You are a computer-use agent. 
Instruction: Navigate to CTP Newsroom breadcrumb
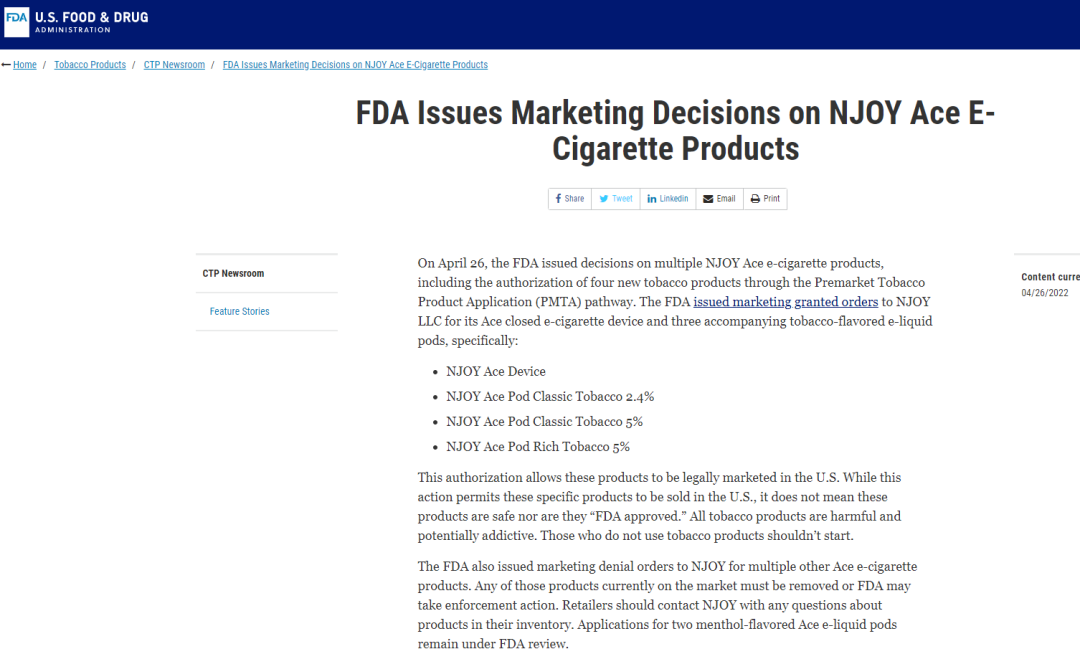tap(174, 65)
